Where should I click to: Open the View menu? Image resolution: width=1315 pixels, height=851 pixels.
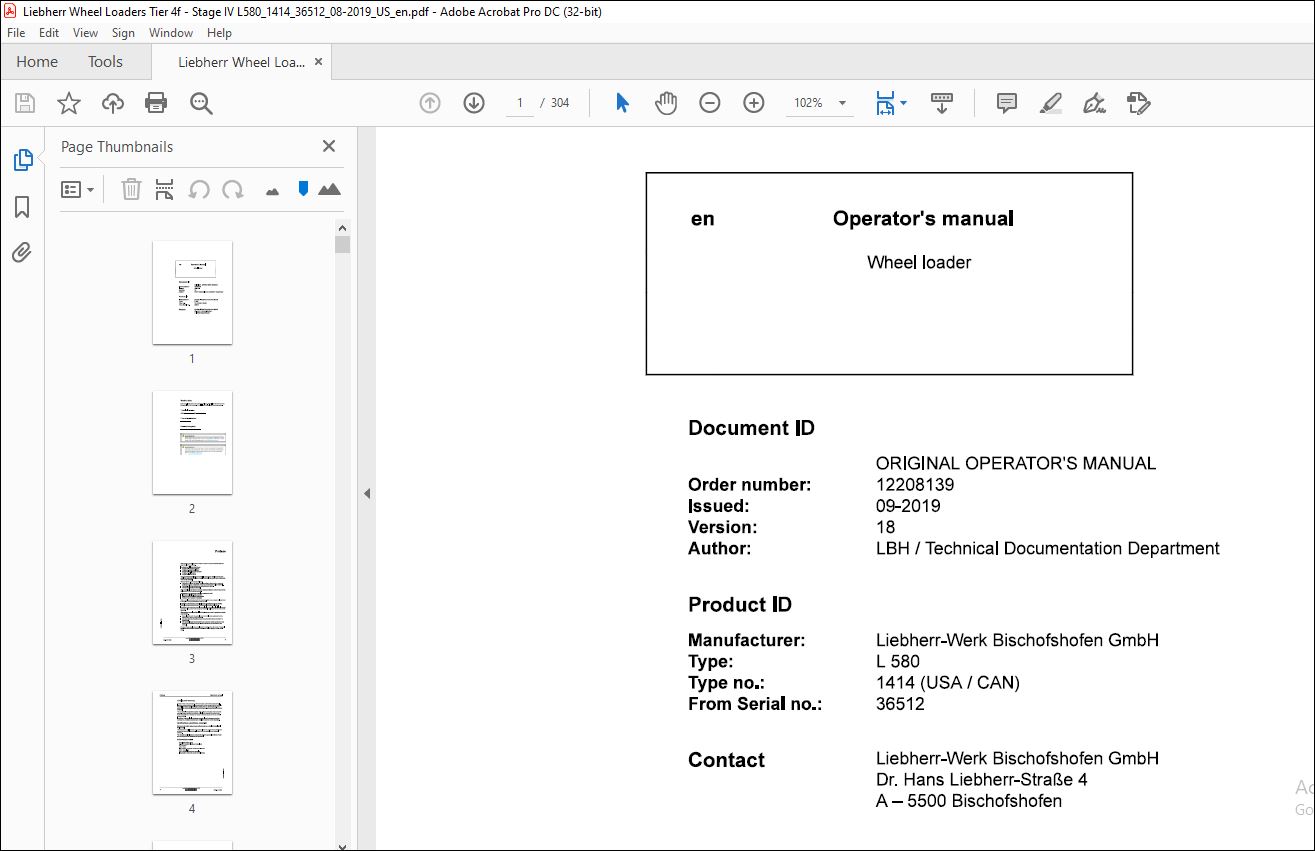(x=85, y=33)
